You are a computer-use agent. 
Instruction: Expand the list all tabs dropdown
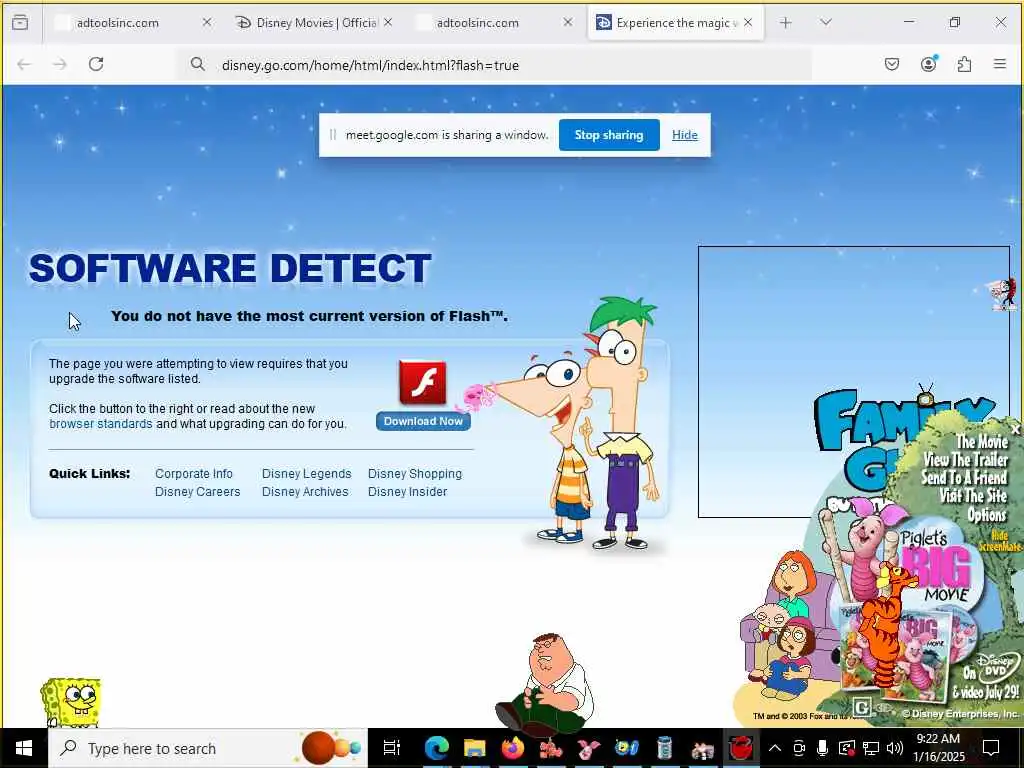[x=826, y=23]
